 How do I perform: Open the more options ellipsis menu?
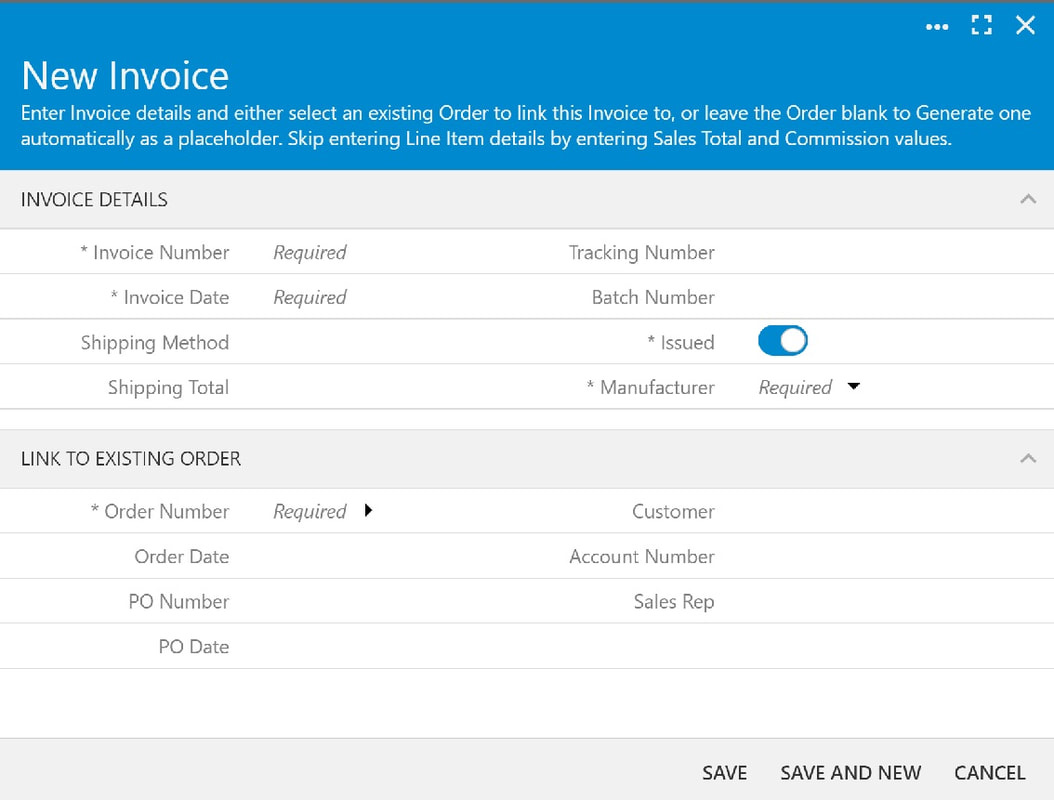coord(936,26)
